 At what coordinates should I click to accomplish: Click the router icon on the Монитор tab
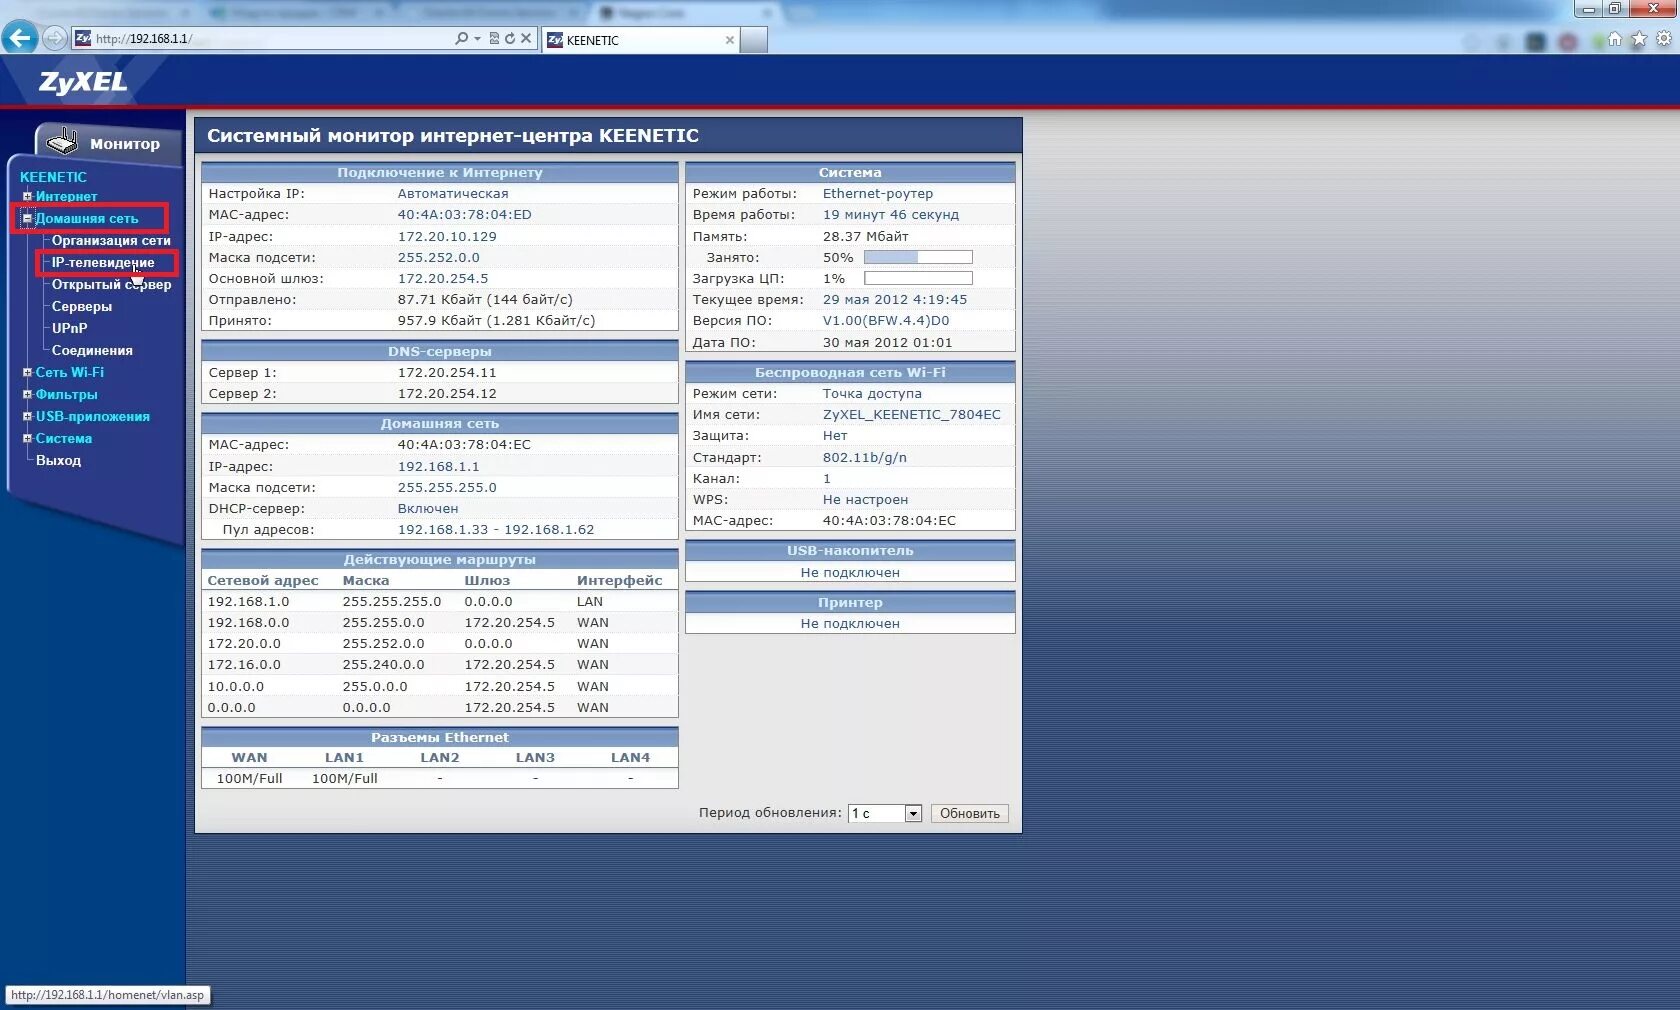pos(62,142)
